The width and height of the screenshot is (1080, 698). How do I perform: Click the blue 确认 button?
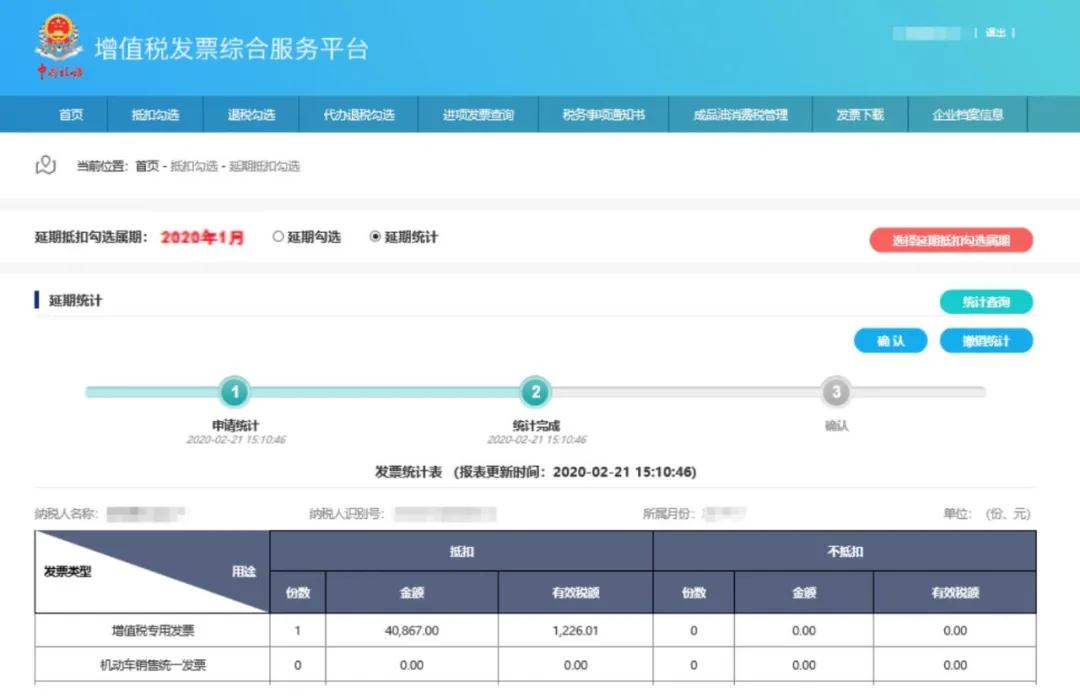[891, 340]
